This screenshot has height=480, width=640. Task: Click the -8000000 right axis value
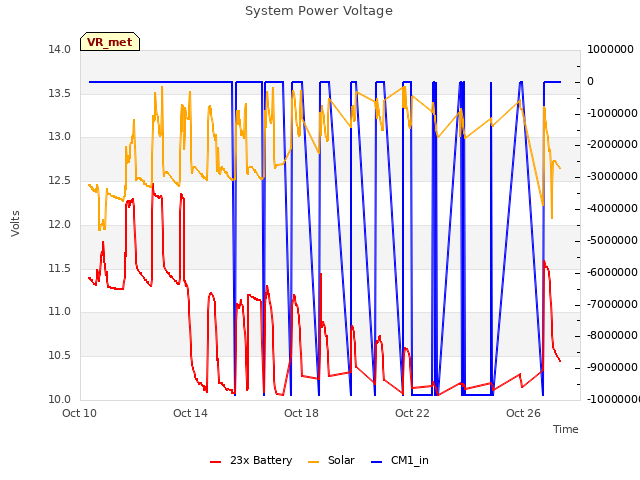(612, 336)
